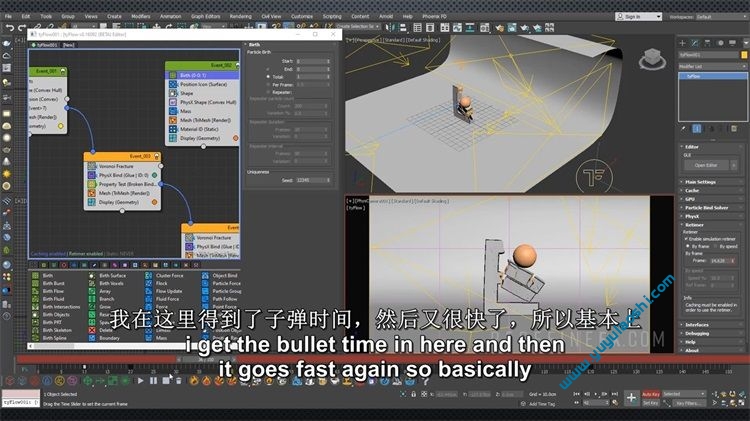Open the Modifier List dropdown
This screenshot has height=421, width=750.
click(x=710, y=66)
